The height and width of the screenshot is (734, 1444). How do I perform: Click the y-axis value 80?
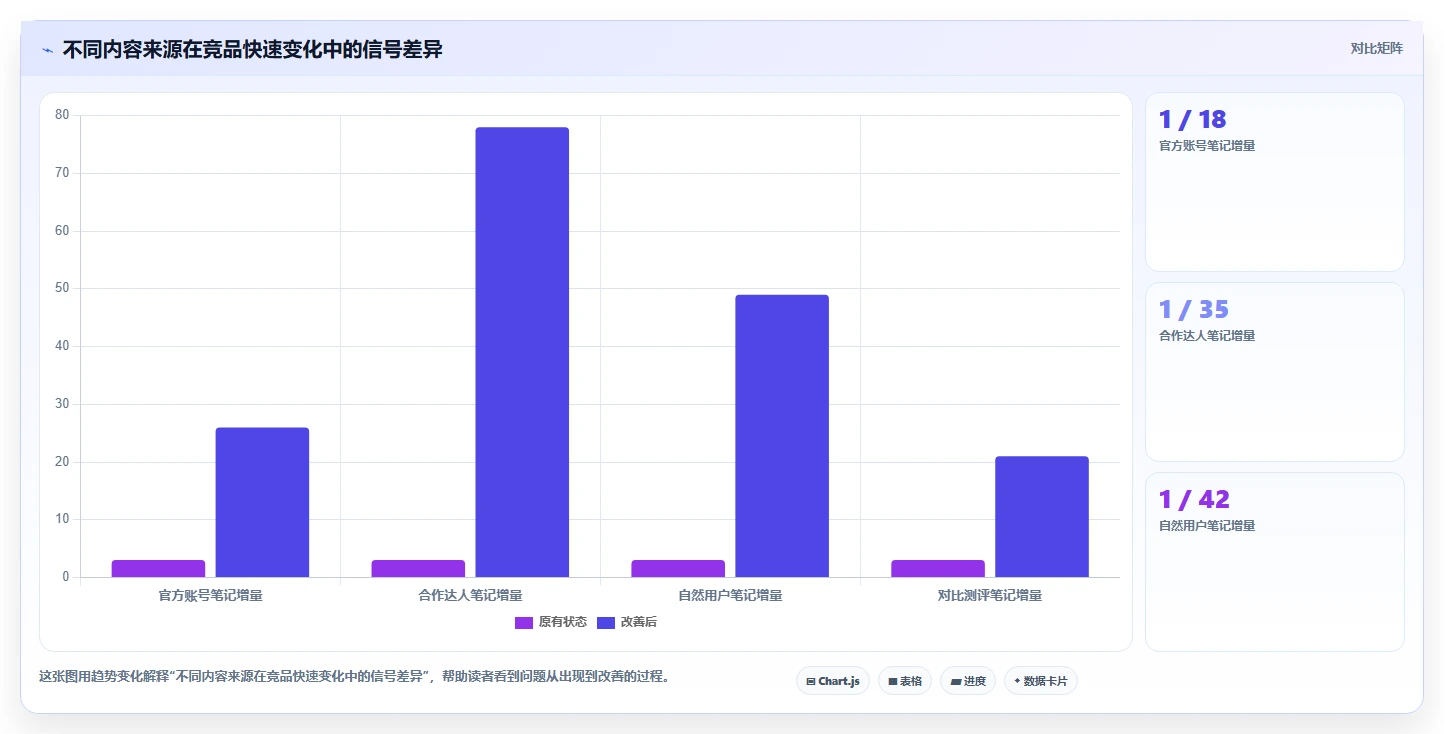pos(62,115)
